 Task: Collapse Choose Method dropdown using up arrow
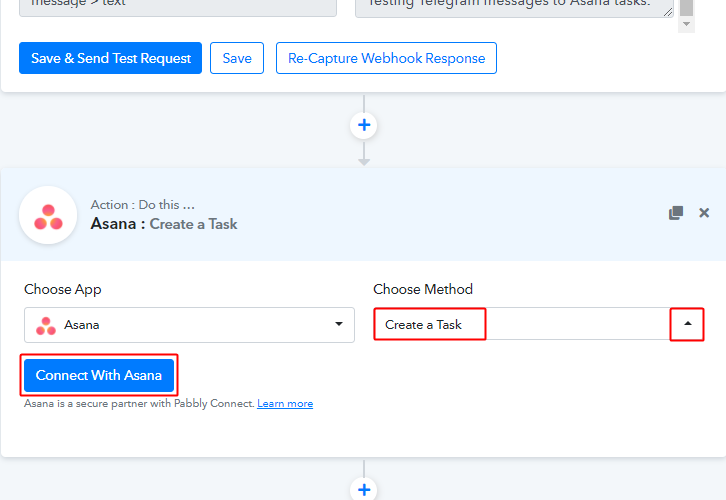pyautogui.click(x=688, y=325)
